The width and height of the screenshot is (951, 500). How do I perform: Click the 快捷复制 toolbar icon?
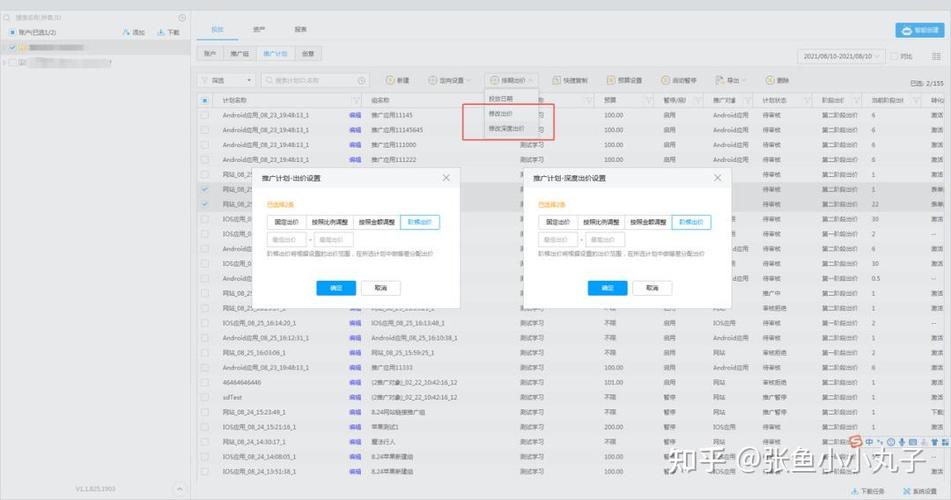(x=570, y=80)
